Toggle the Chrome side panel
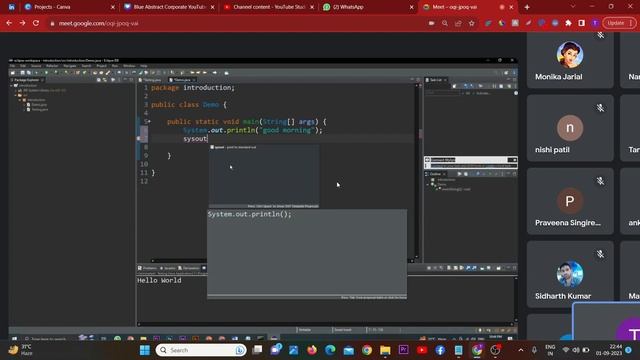Image resolution: width=640 pixels, height=360 pixels. tap(582, 23)
